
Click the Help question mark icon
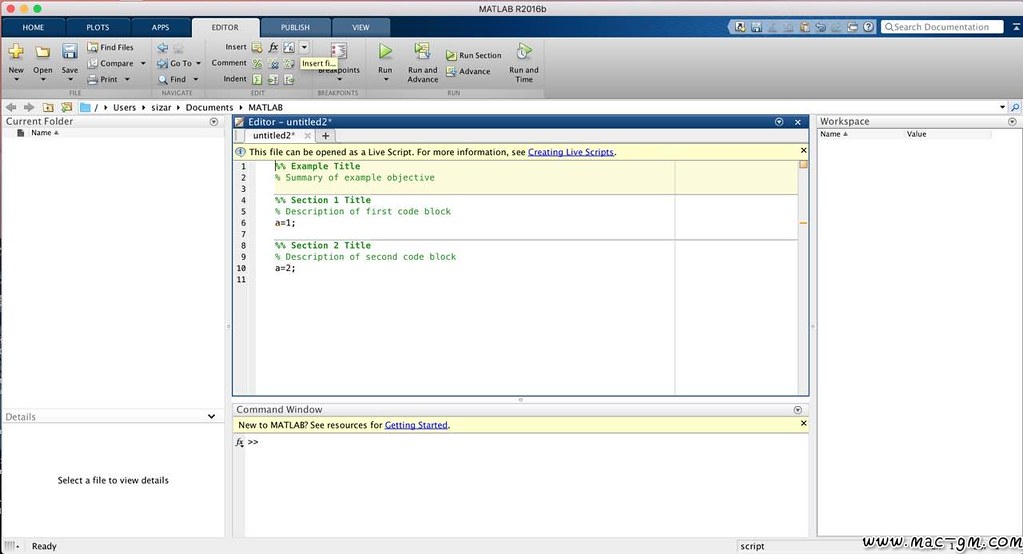[868, 27]
